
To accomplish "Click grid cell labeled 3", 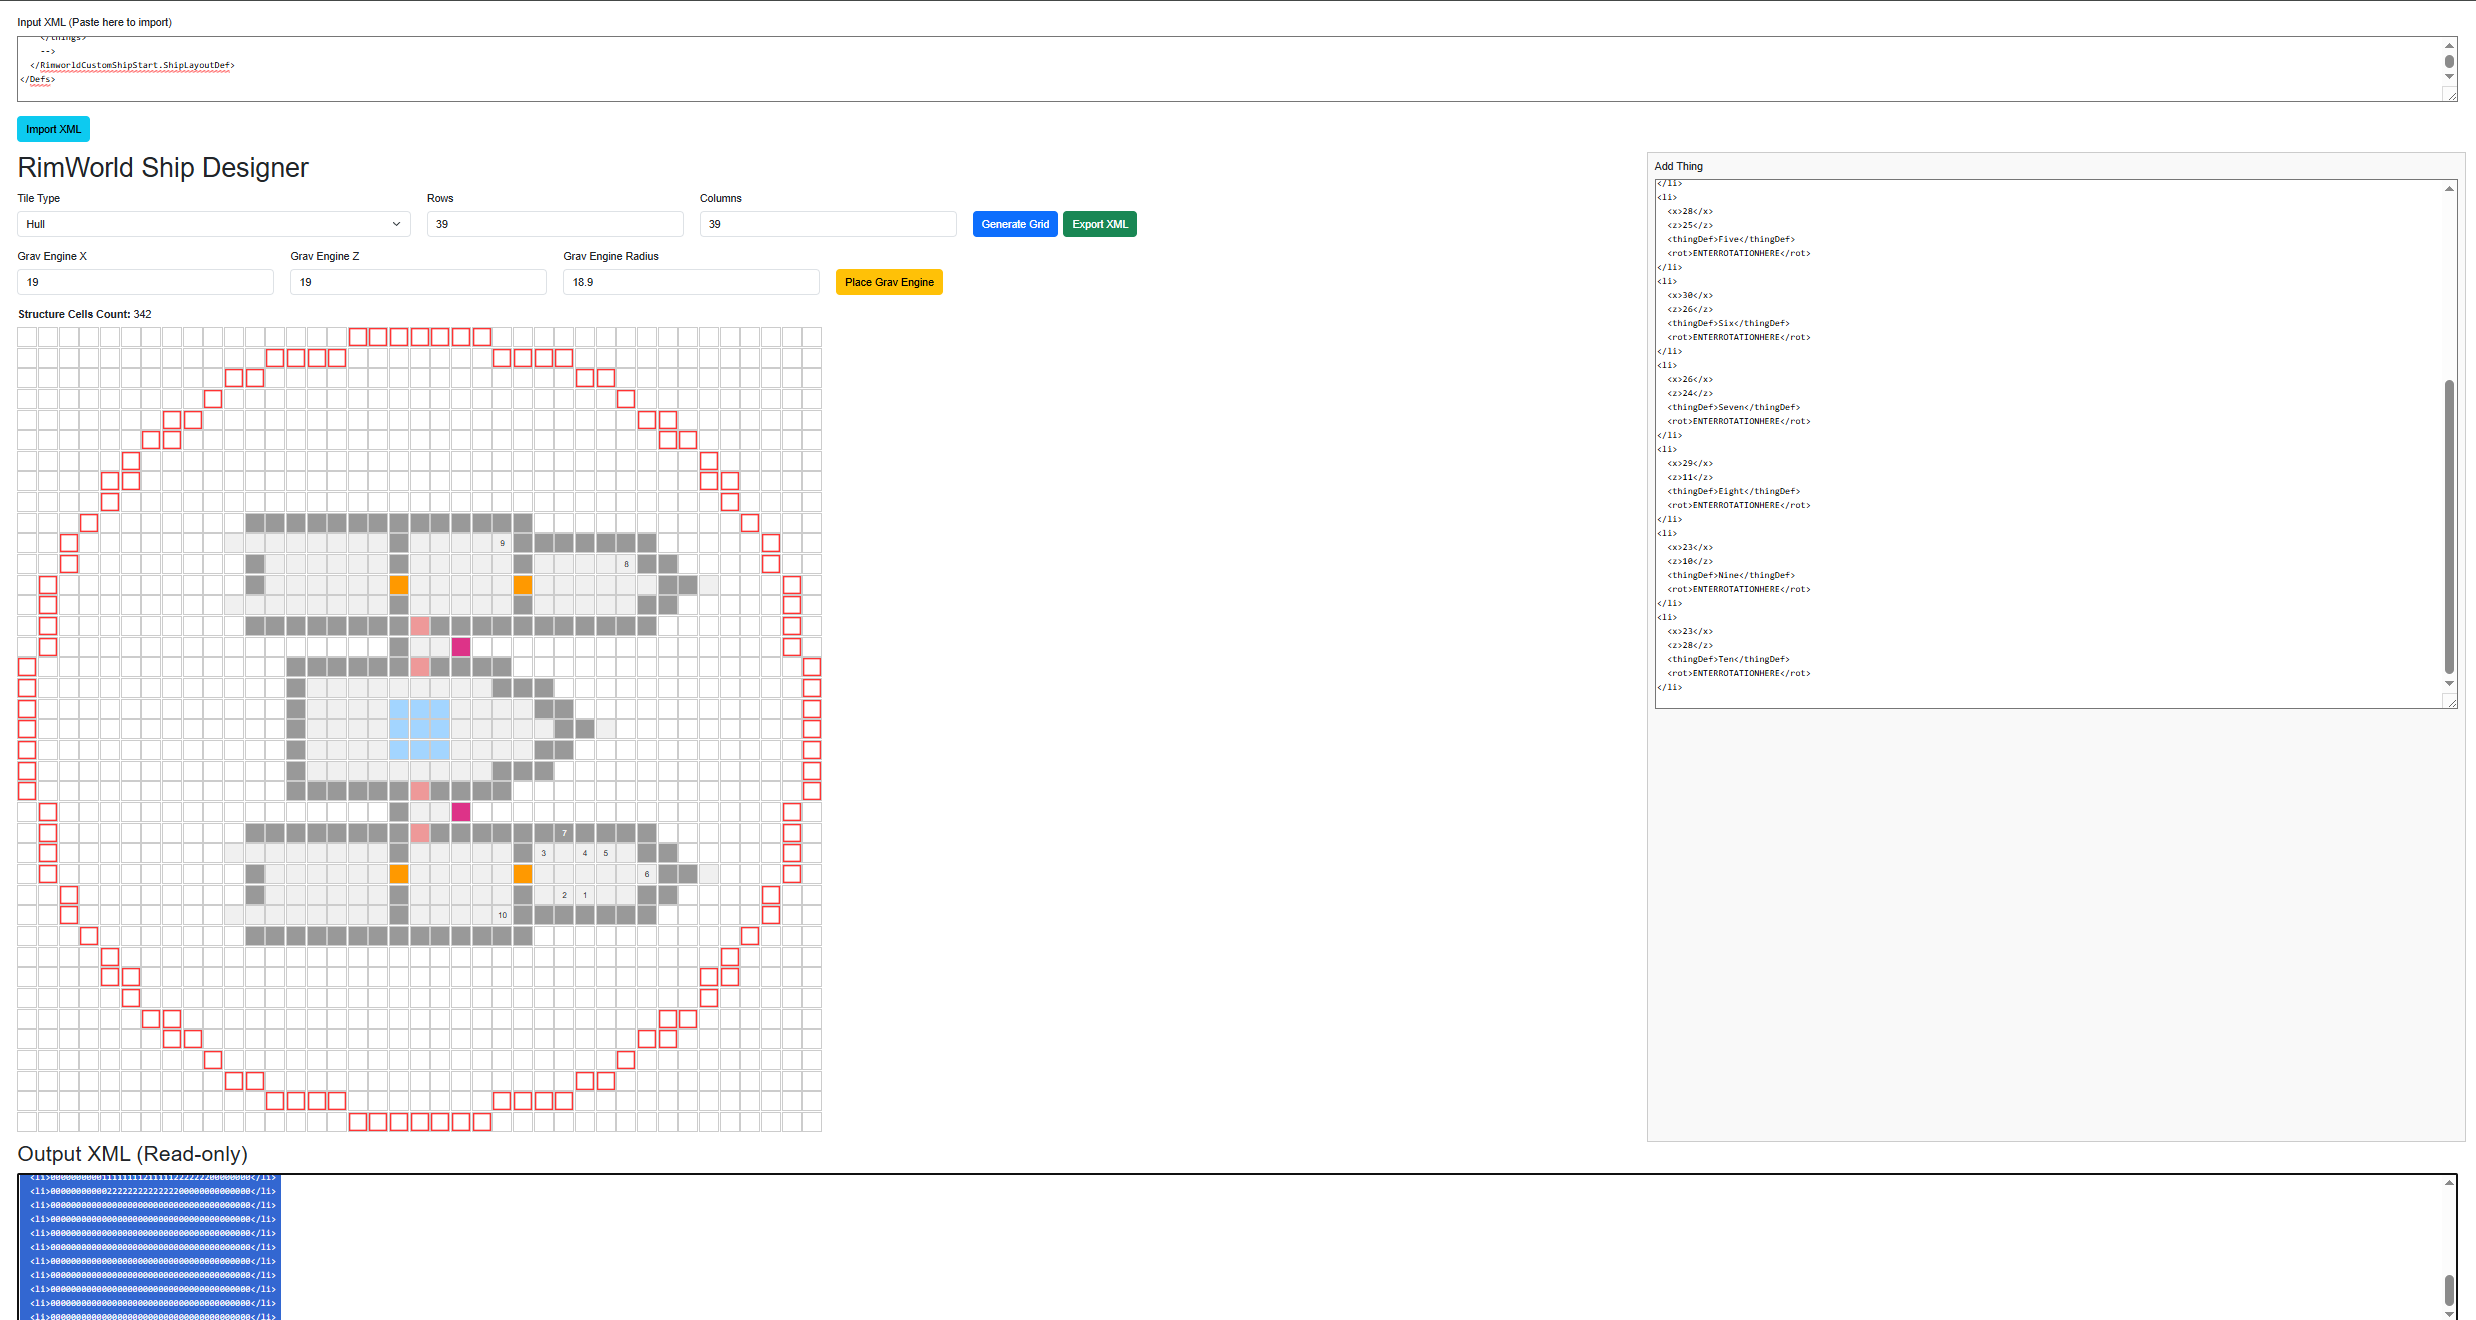I will (x=543, y=853).
